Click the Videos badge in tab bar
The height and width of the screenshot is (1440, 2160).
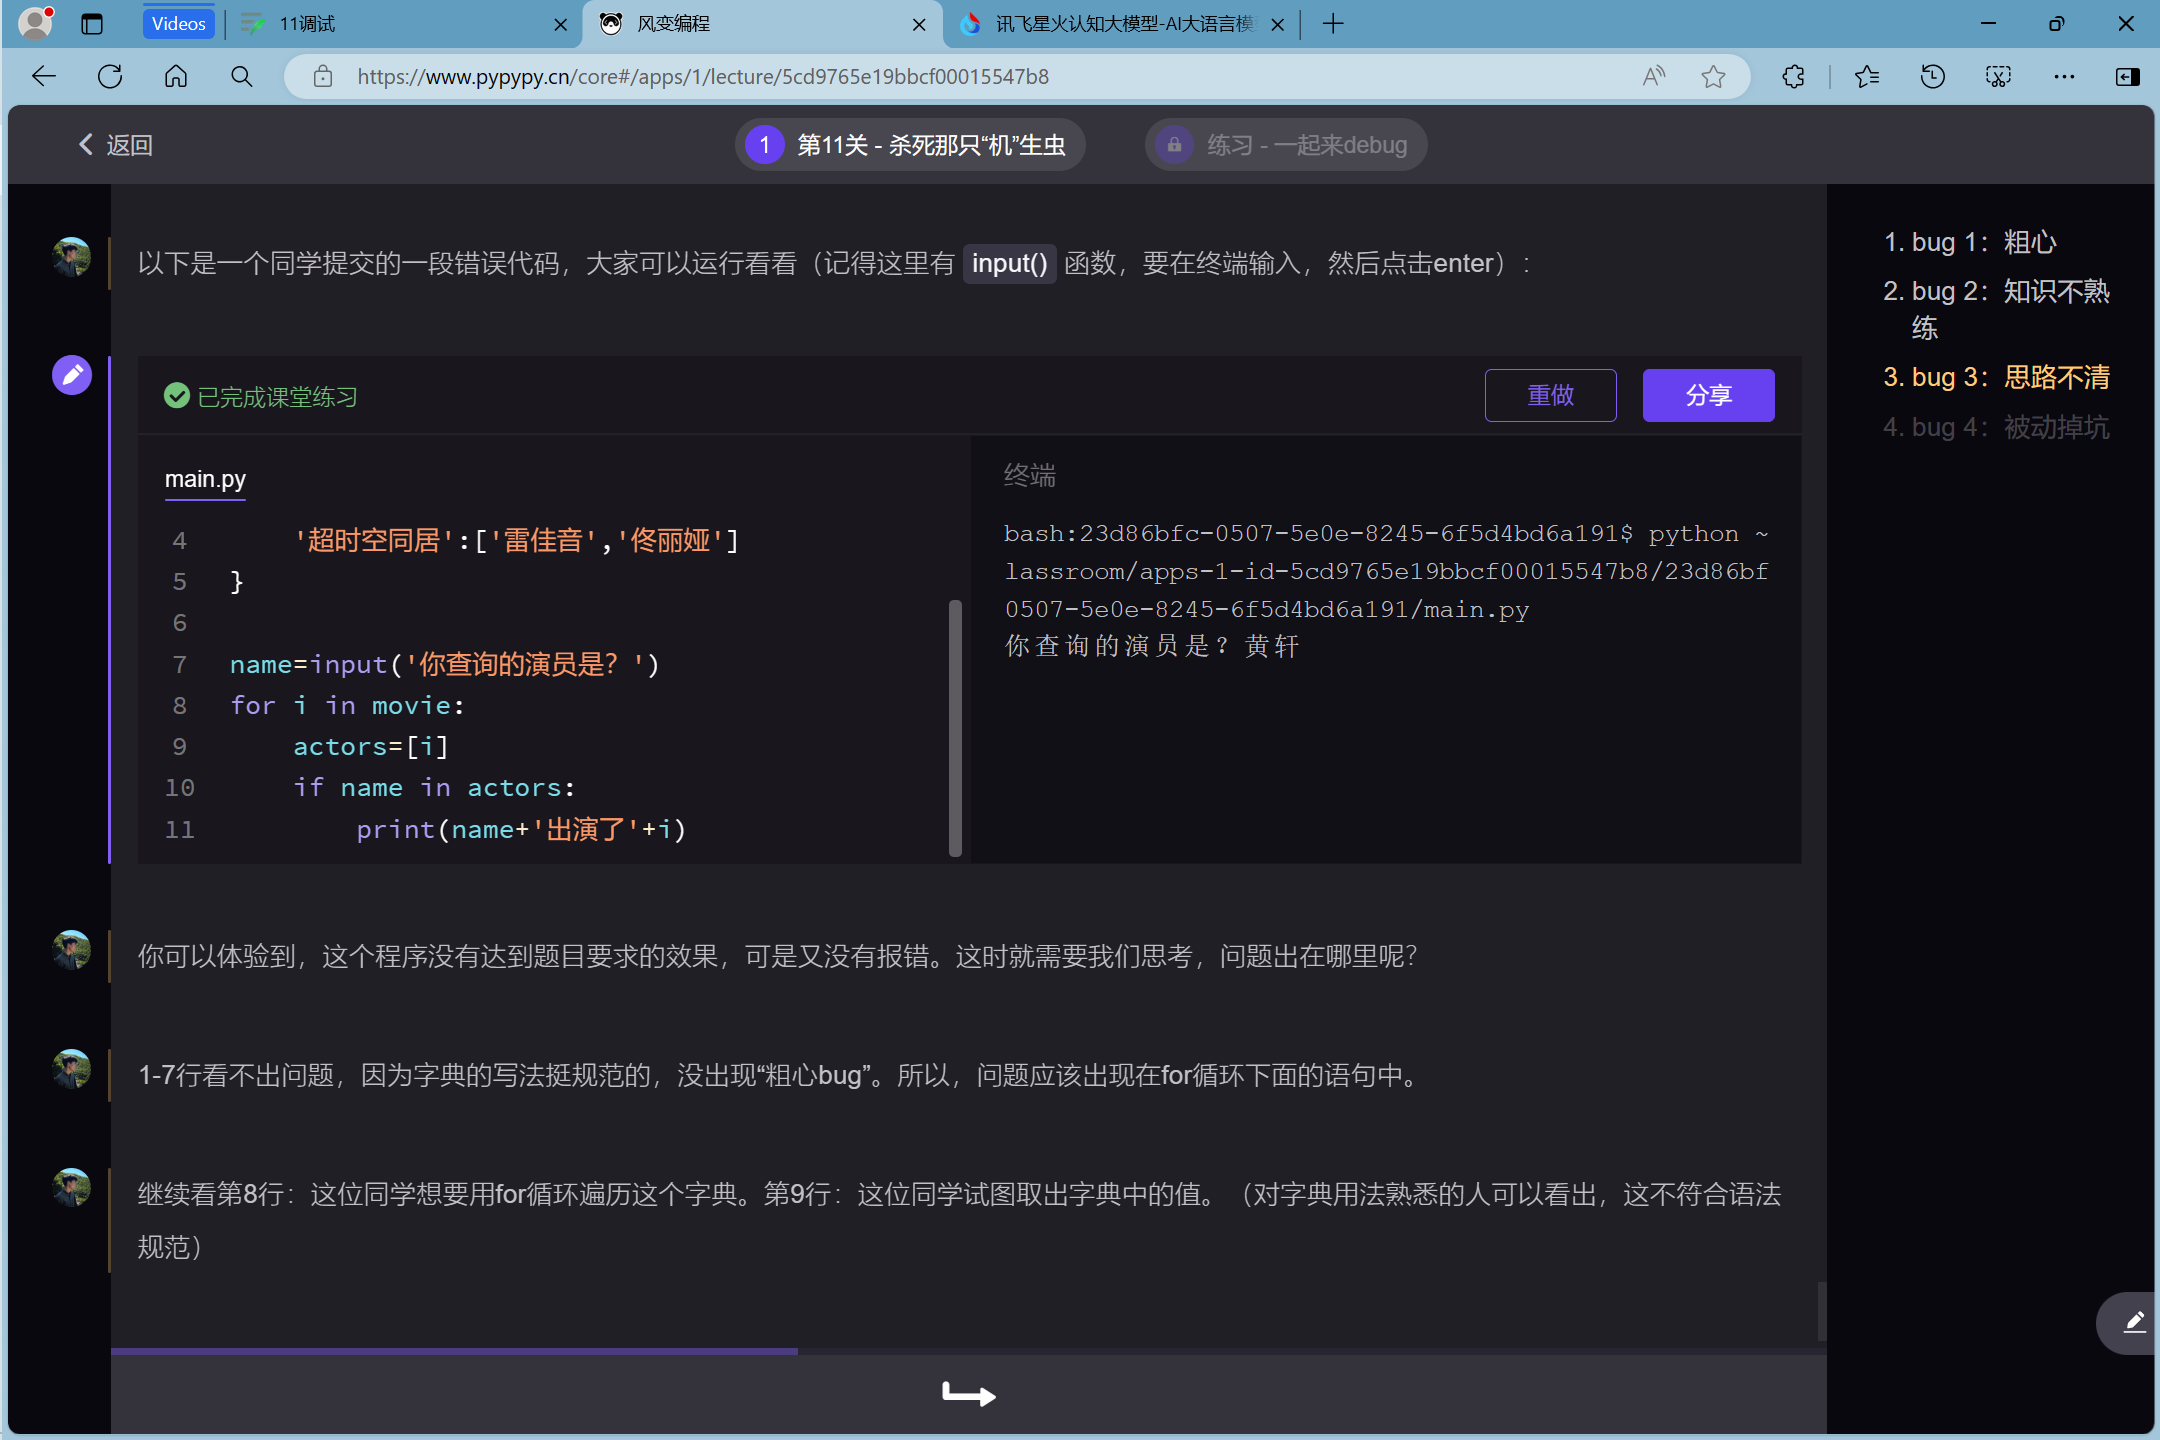point(178,24)
